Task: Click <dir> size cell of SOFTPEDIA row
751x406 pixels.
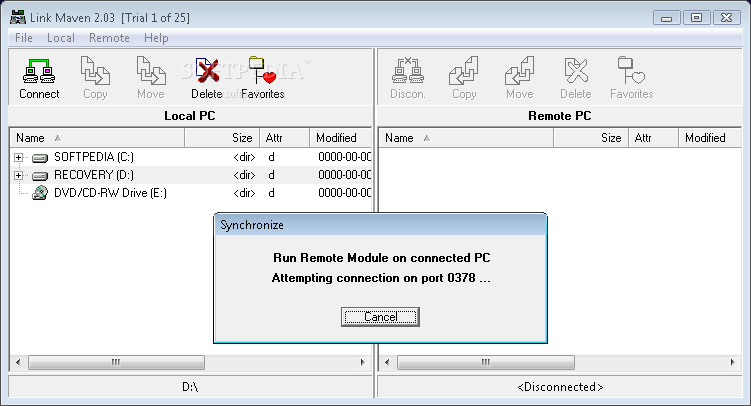Action: tap(244, 157)
